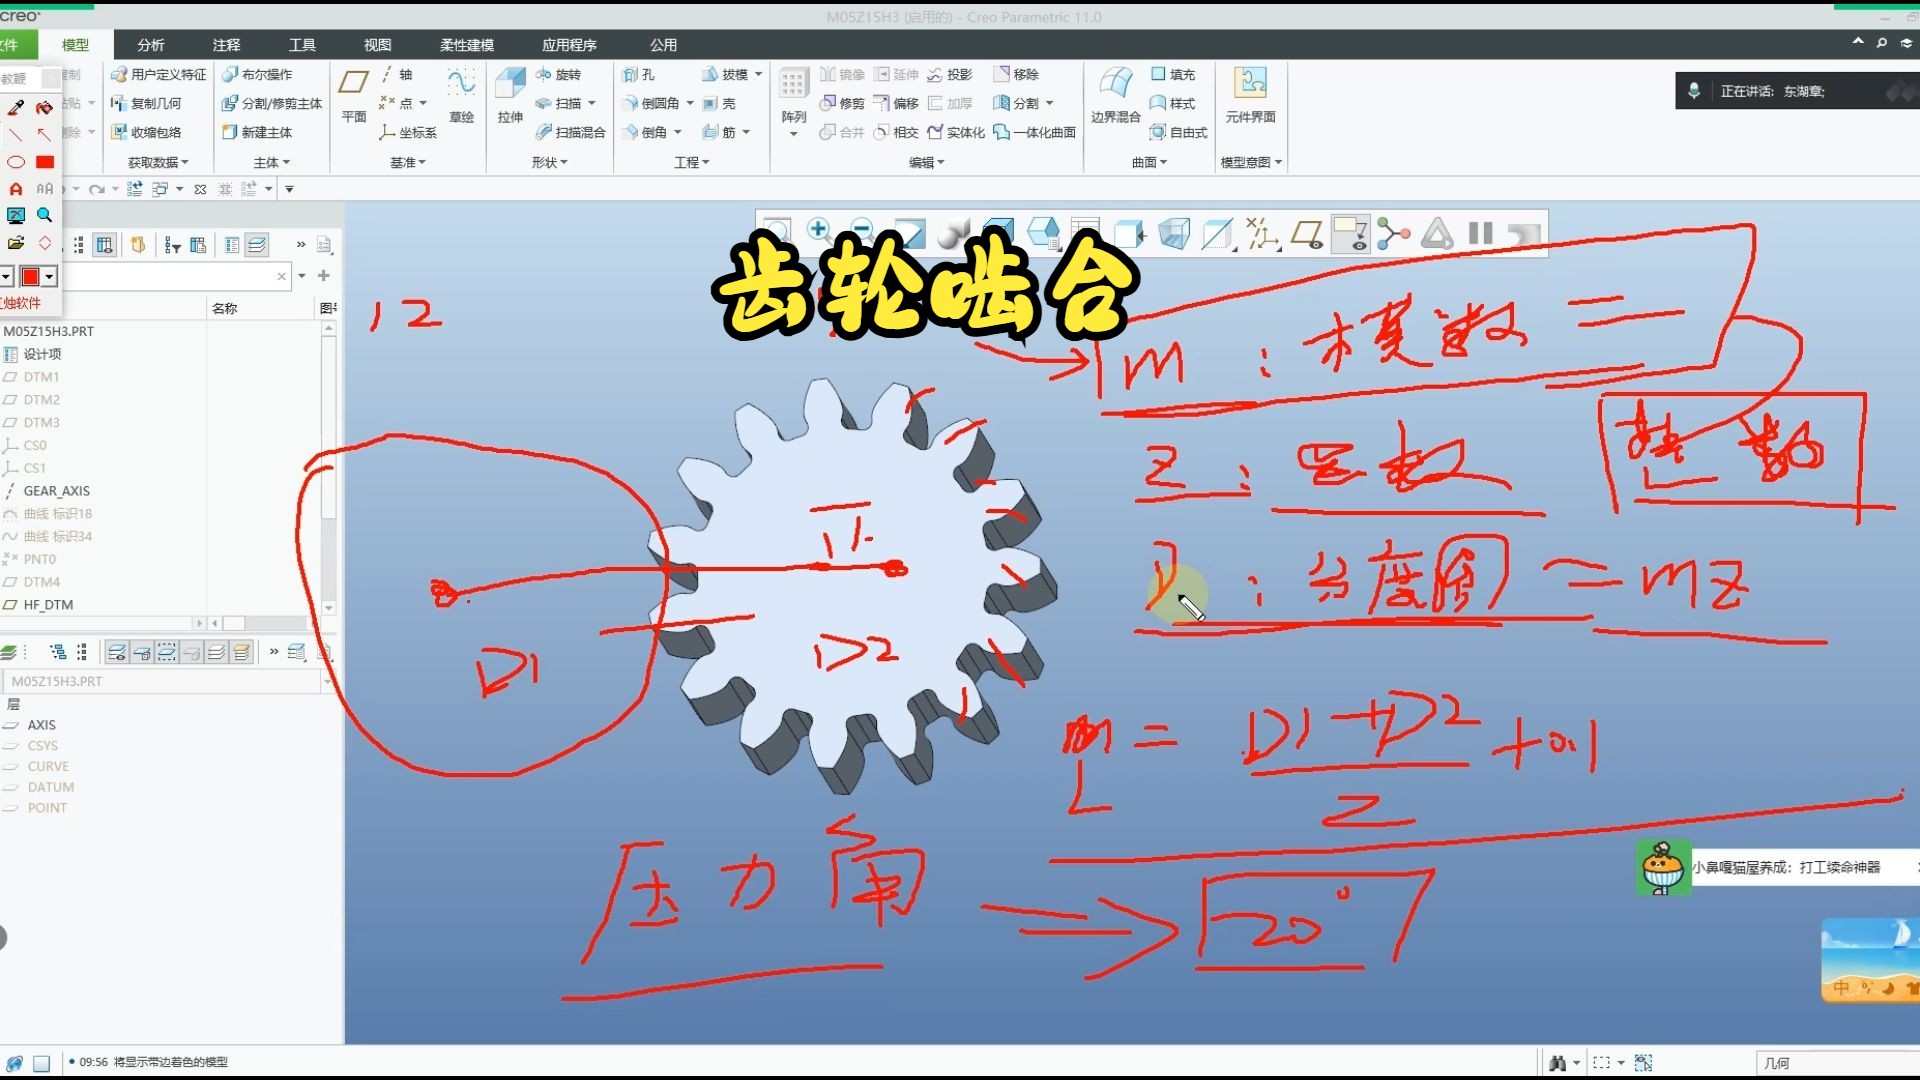Open the 视图 ribbon tab

tap(378, 45)
